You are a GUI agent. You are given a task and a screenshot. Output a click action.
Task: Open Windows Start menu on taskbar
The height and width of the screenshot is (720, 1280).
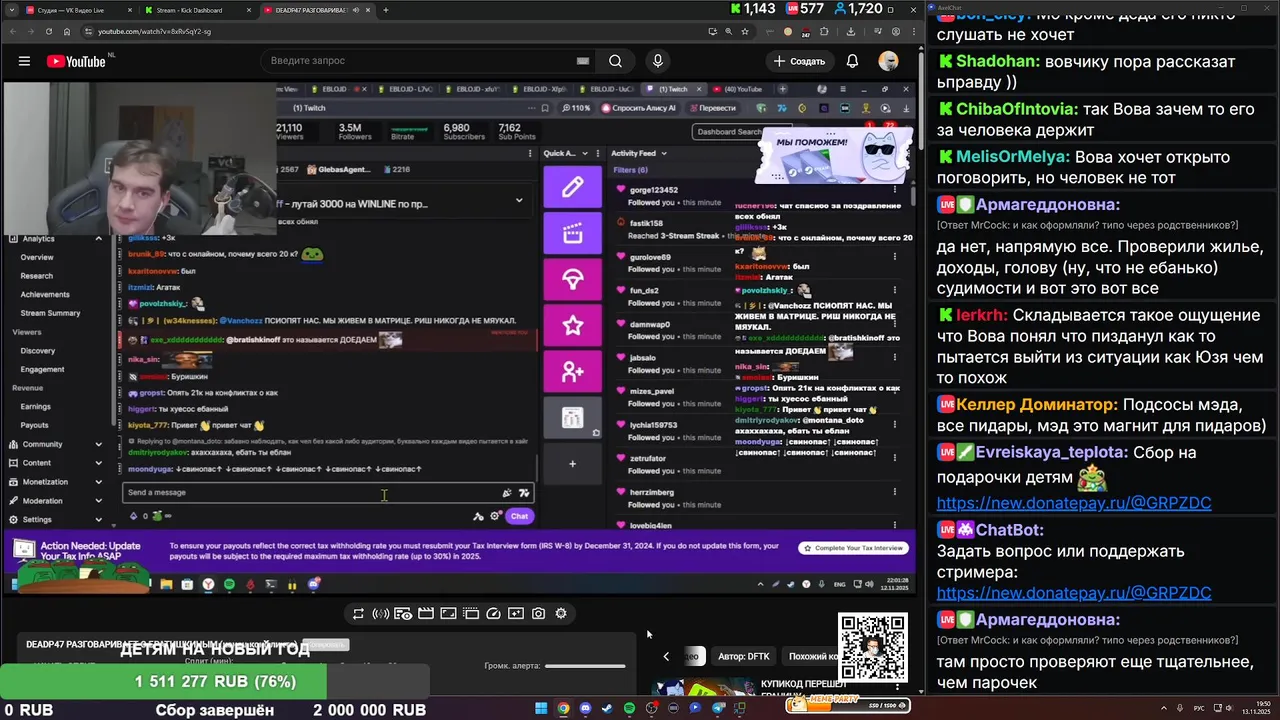coord(541,708)
